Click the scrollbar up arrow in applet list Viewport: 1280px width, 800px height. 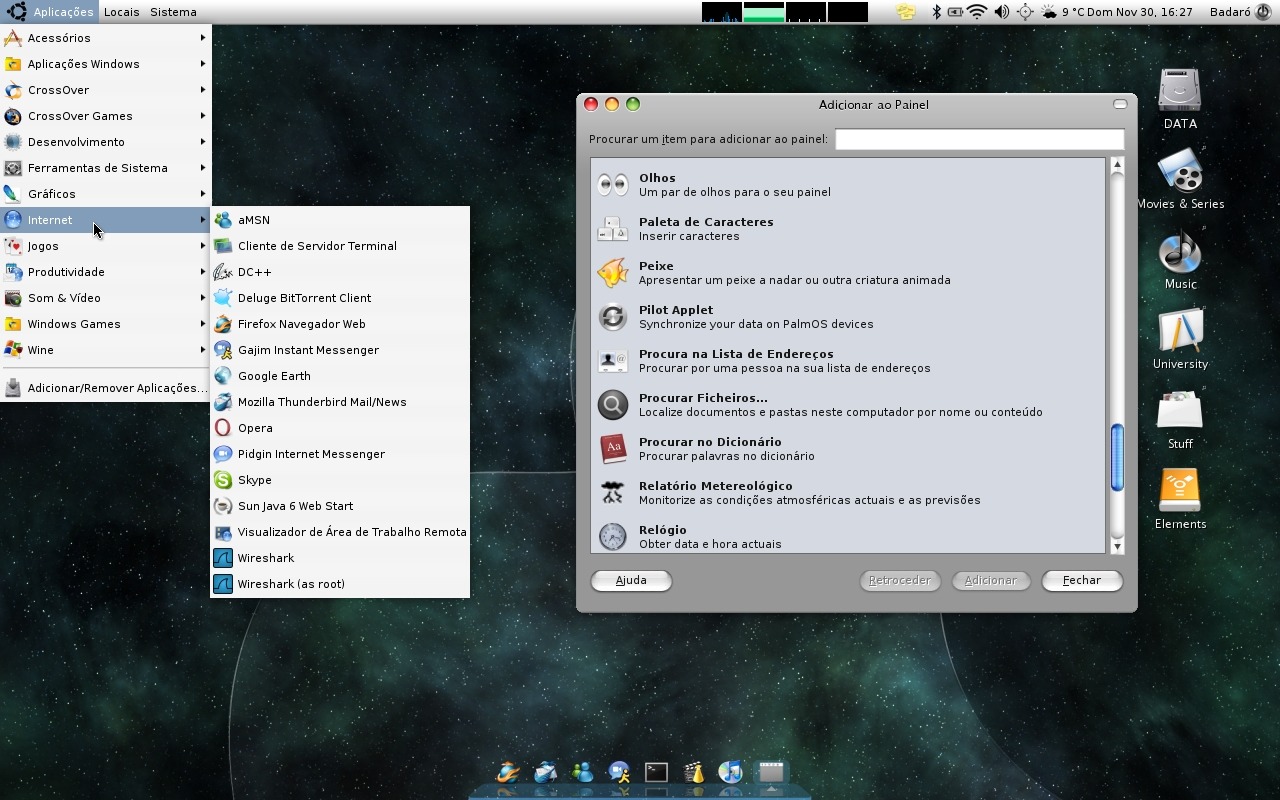1117,165
